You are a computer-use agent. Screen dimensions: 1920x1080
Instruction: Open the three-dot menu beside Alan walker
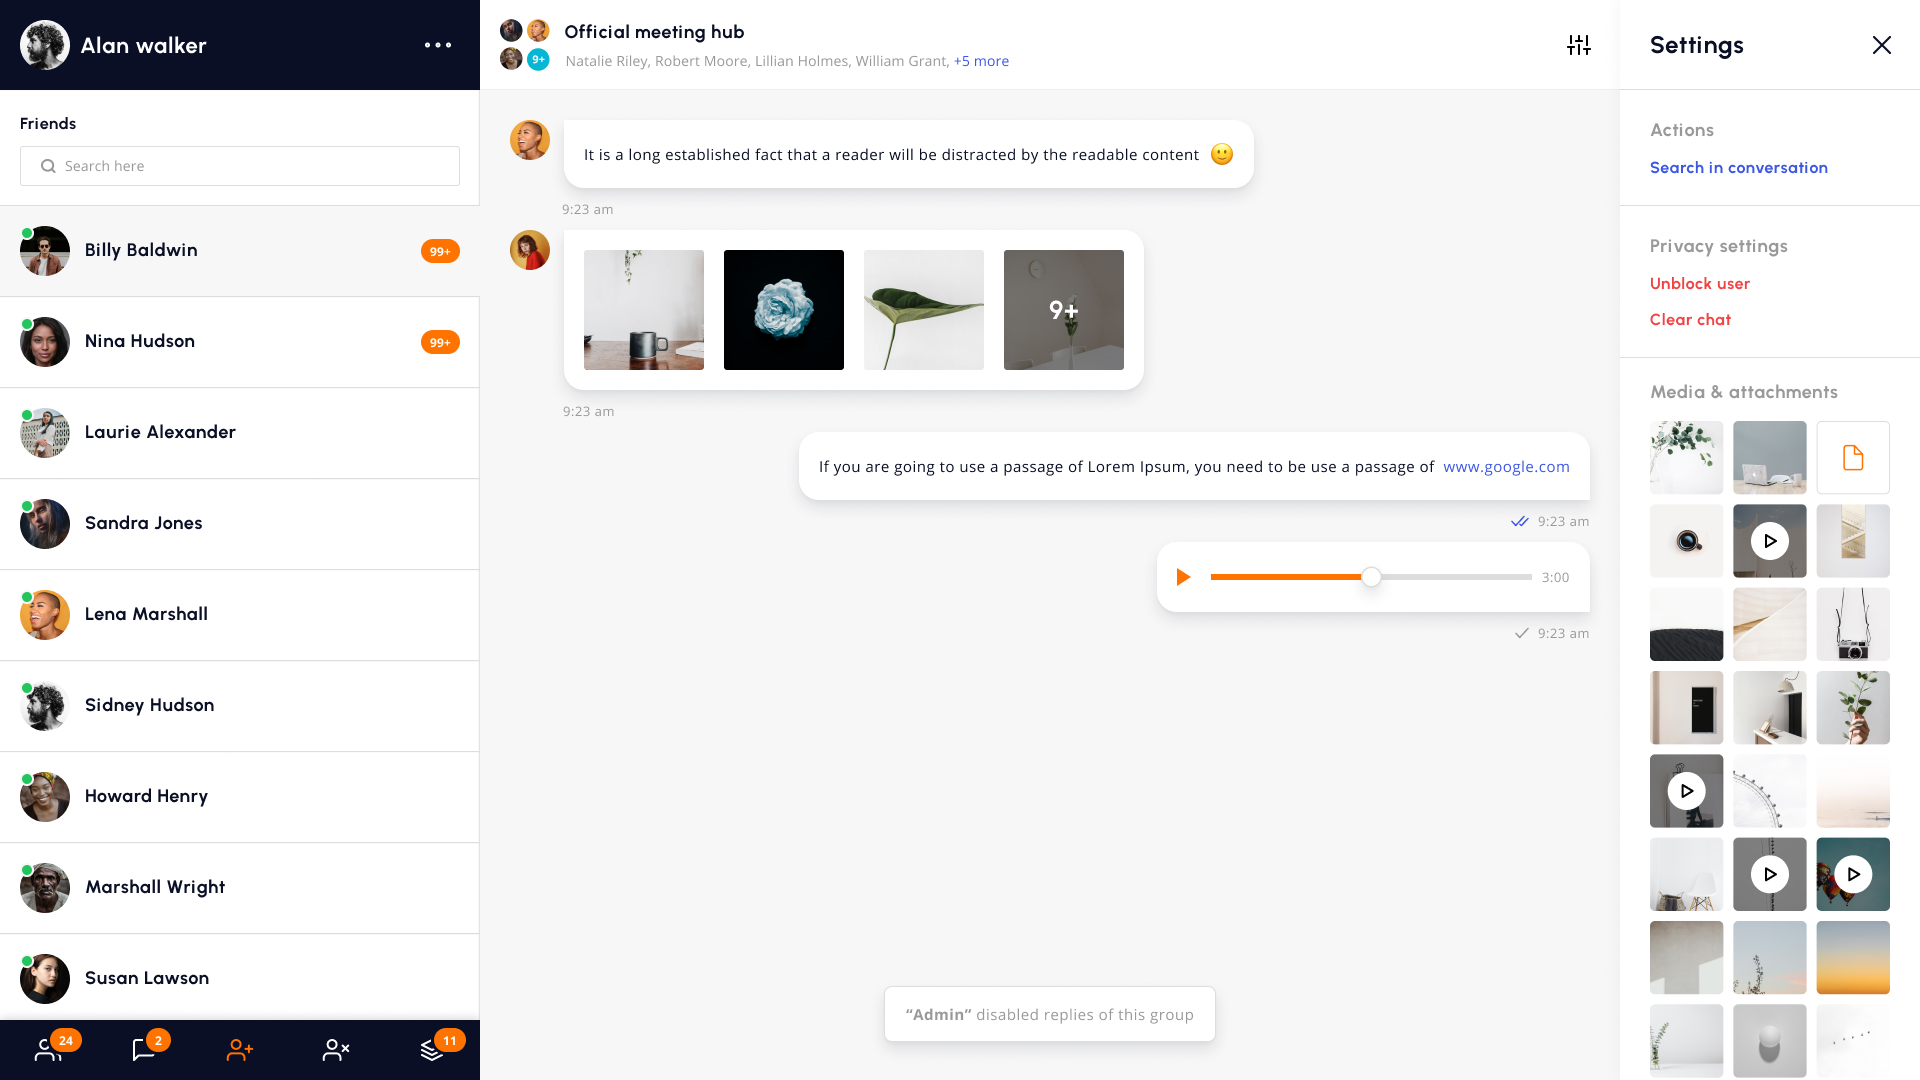(437, 45)
